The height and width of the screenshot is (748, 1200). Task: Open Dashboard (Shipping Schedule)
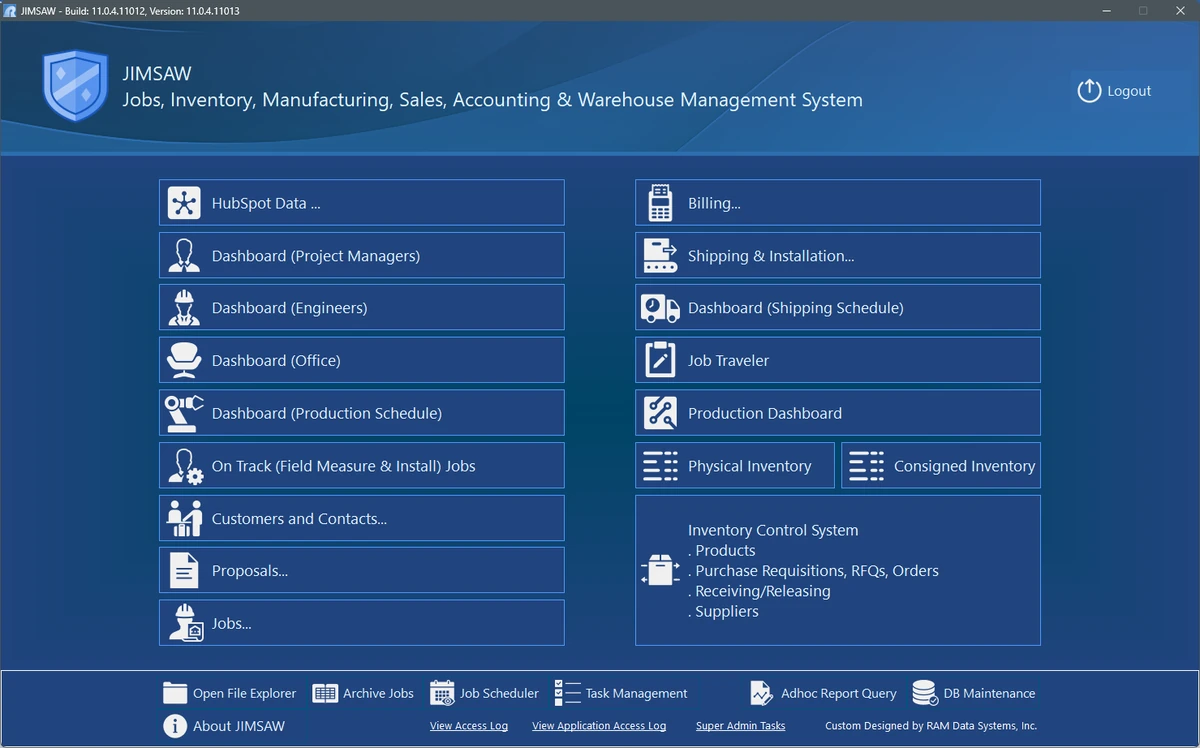pos(838,308)
